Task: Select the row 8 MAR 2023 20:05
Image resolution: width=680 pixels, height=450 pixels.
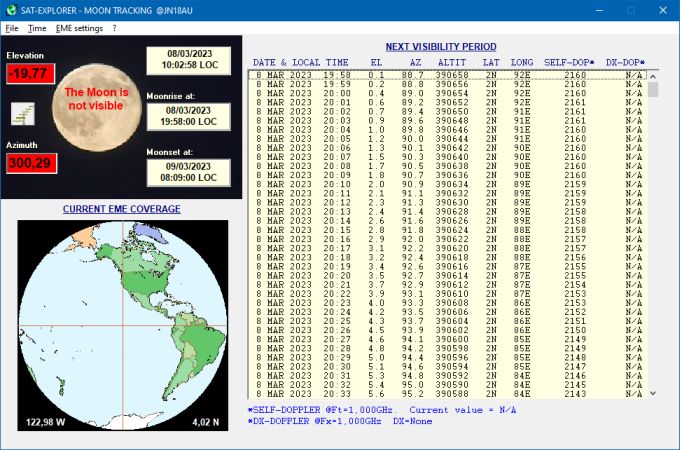Action: (x=448, y=139)
